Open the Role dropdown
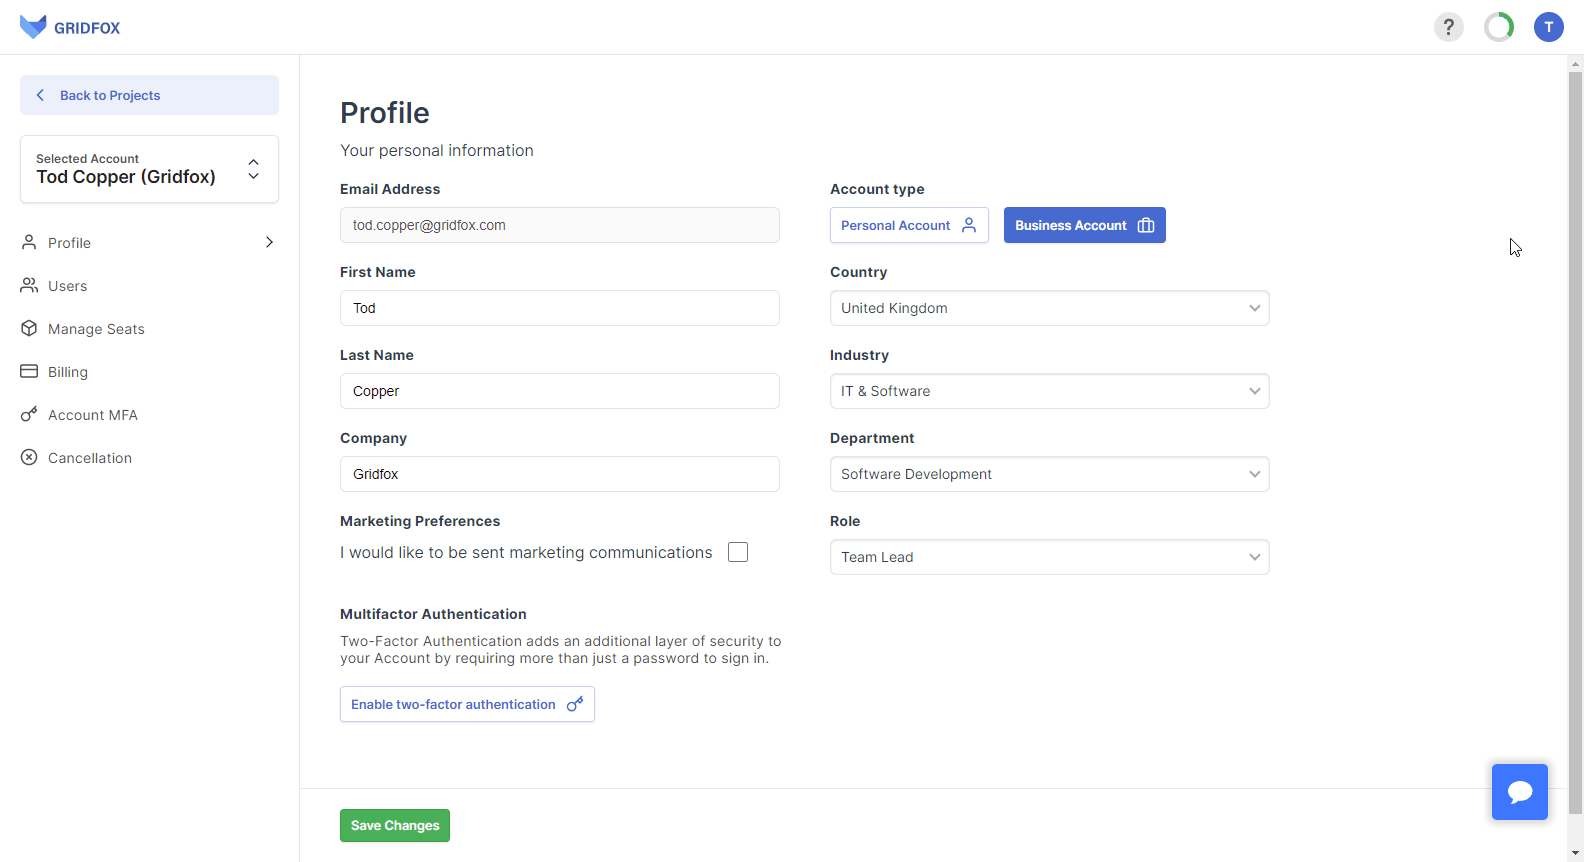Viewport: 1584px width, 862px height. click(1049, 557)
